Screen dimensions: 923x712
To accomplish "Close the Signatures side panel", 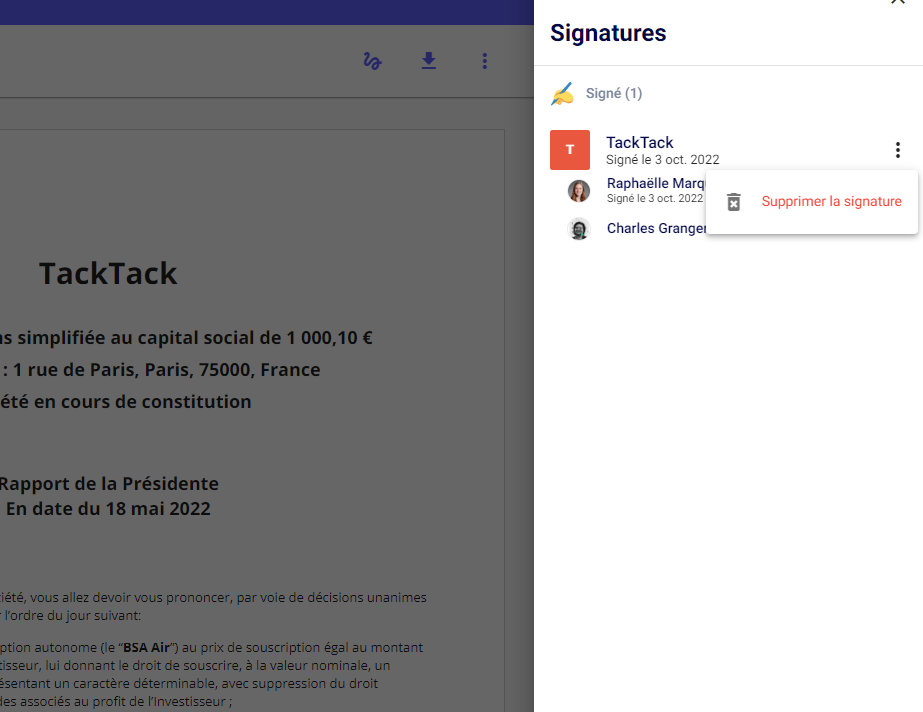I will click(897, 3).
